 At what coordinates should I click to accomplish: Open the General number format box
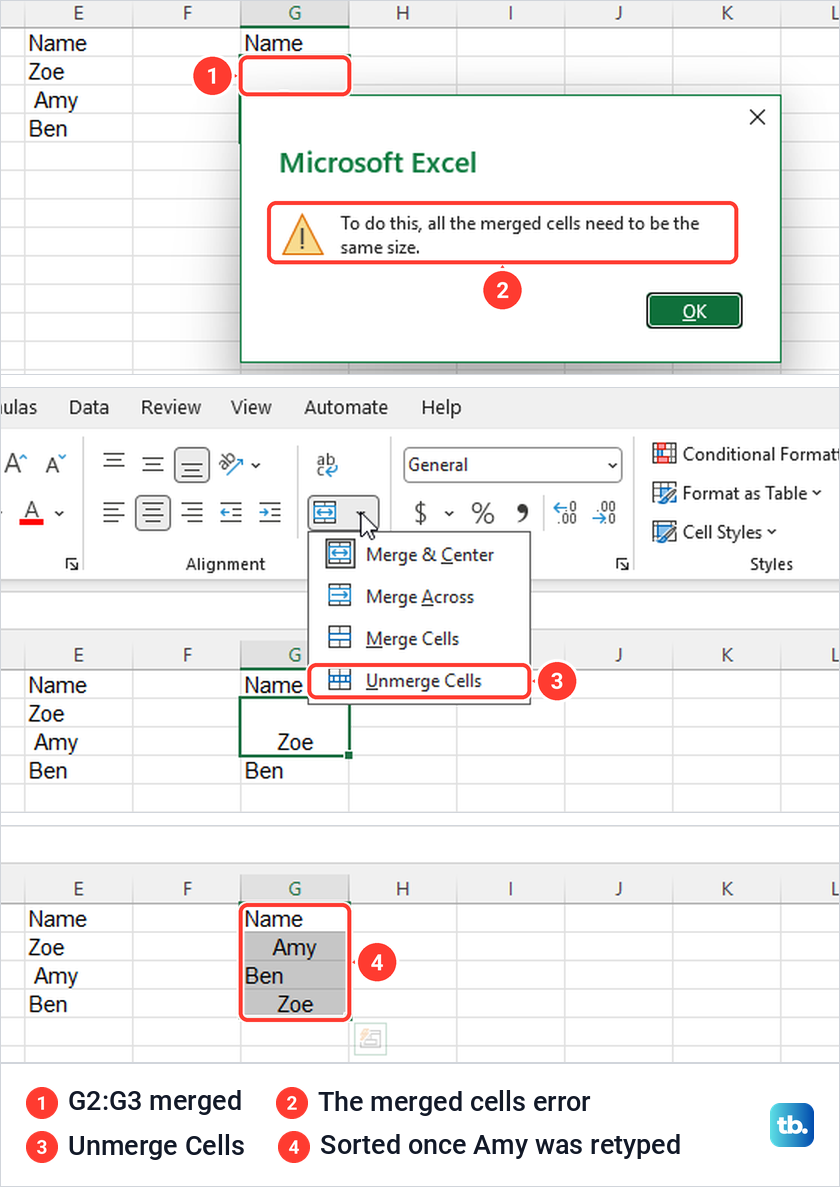[x=512, y=465]
